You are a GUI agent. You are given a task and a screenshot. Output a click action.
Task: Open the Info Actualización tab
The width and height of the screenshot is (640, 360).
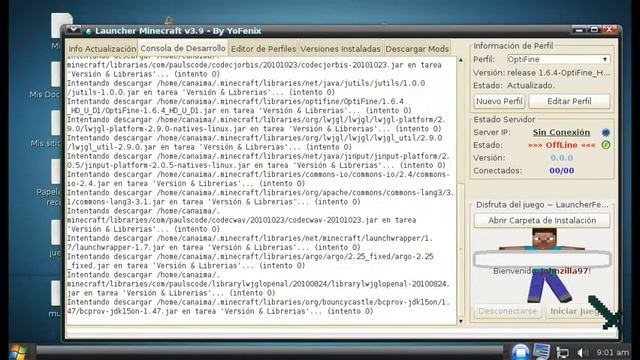pos(102,49)
